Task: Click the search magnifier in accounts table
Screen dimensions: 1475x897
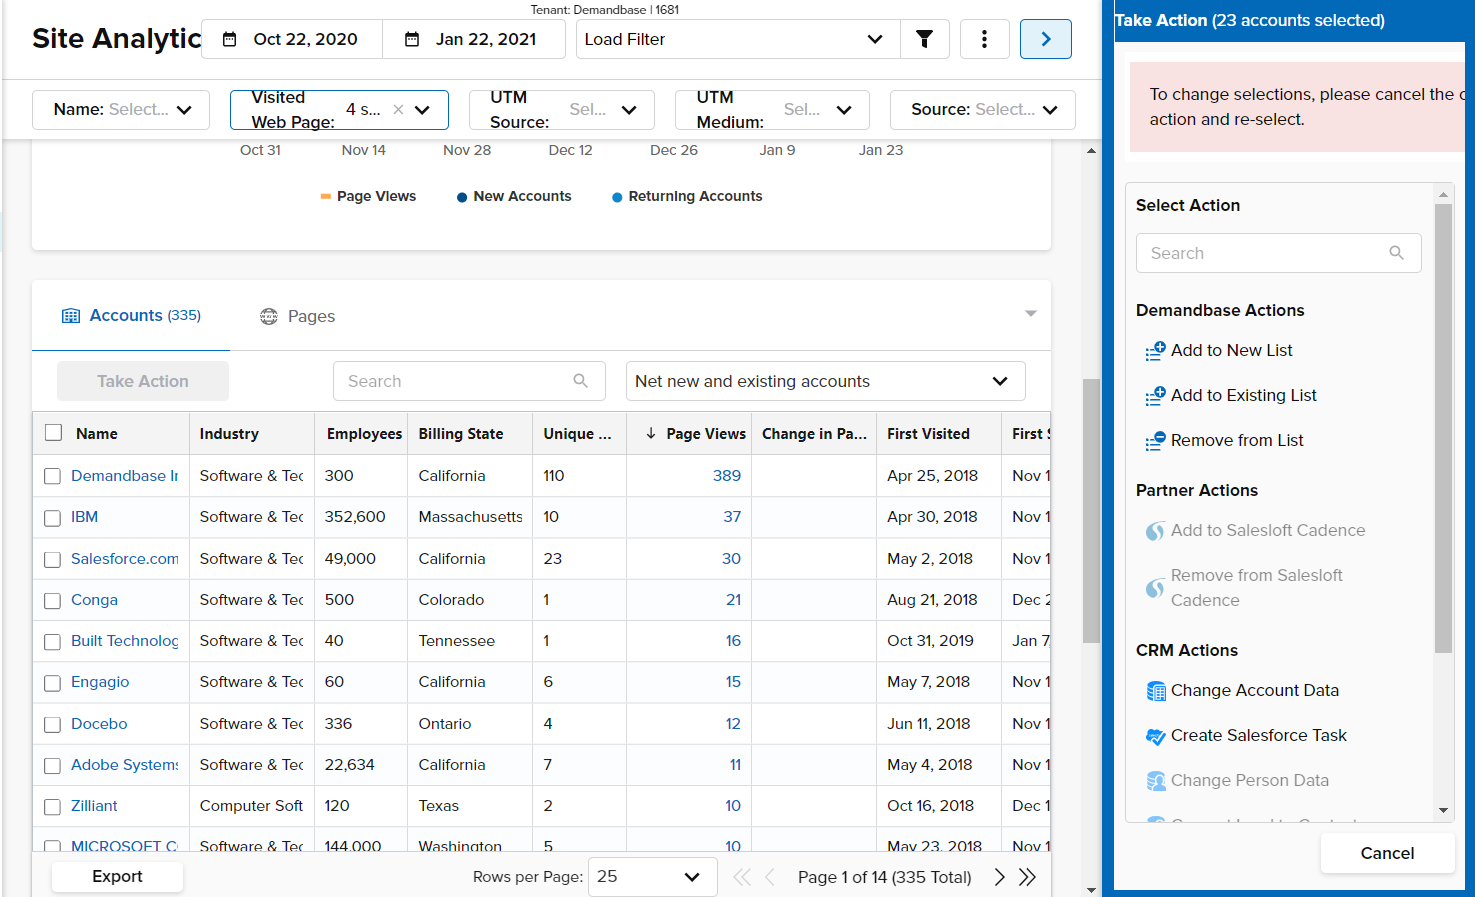Action: 580,380
